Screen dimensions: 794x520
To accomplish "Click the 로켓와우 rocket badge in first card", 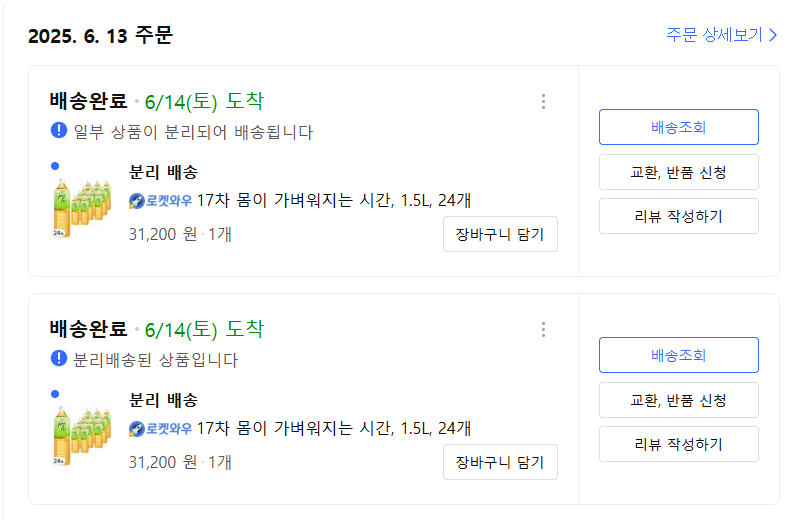I will 160,201.
